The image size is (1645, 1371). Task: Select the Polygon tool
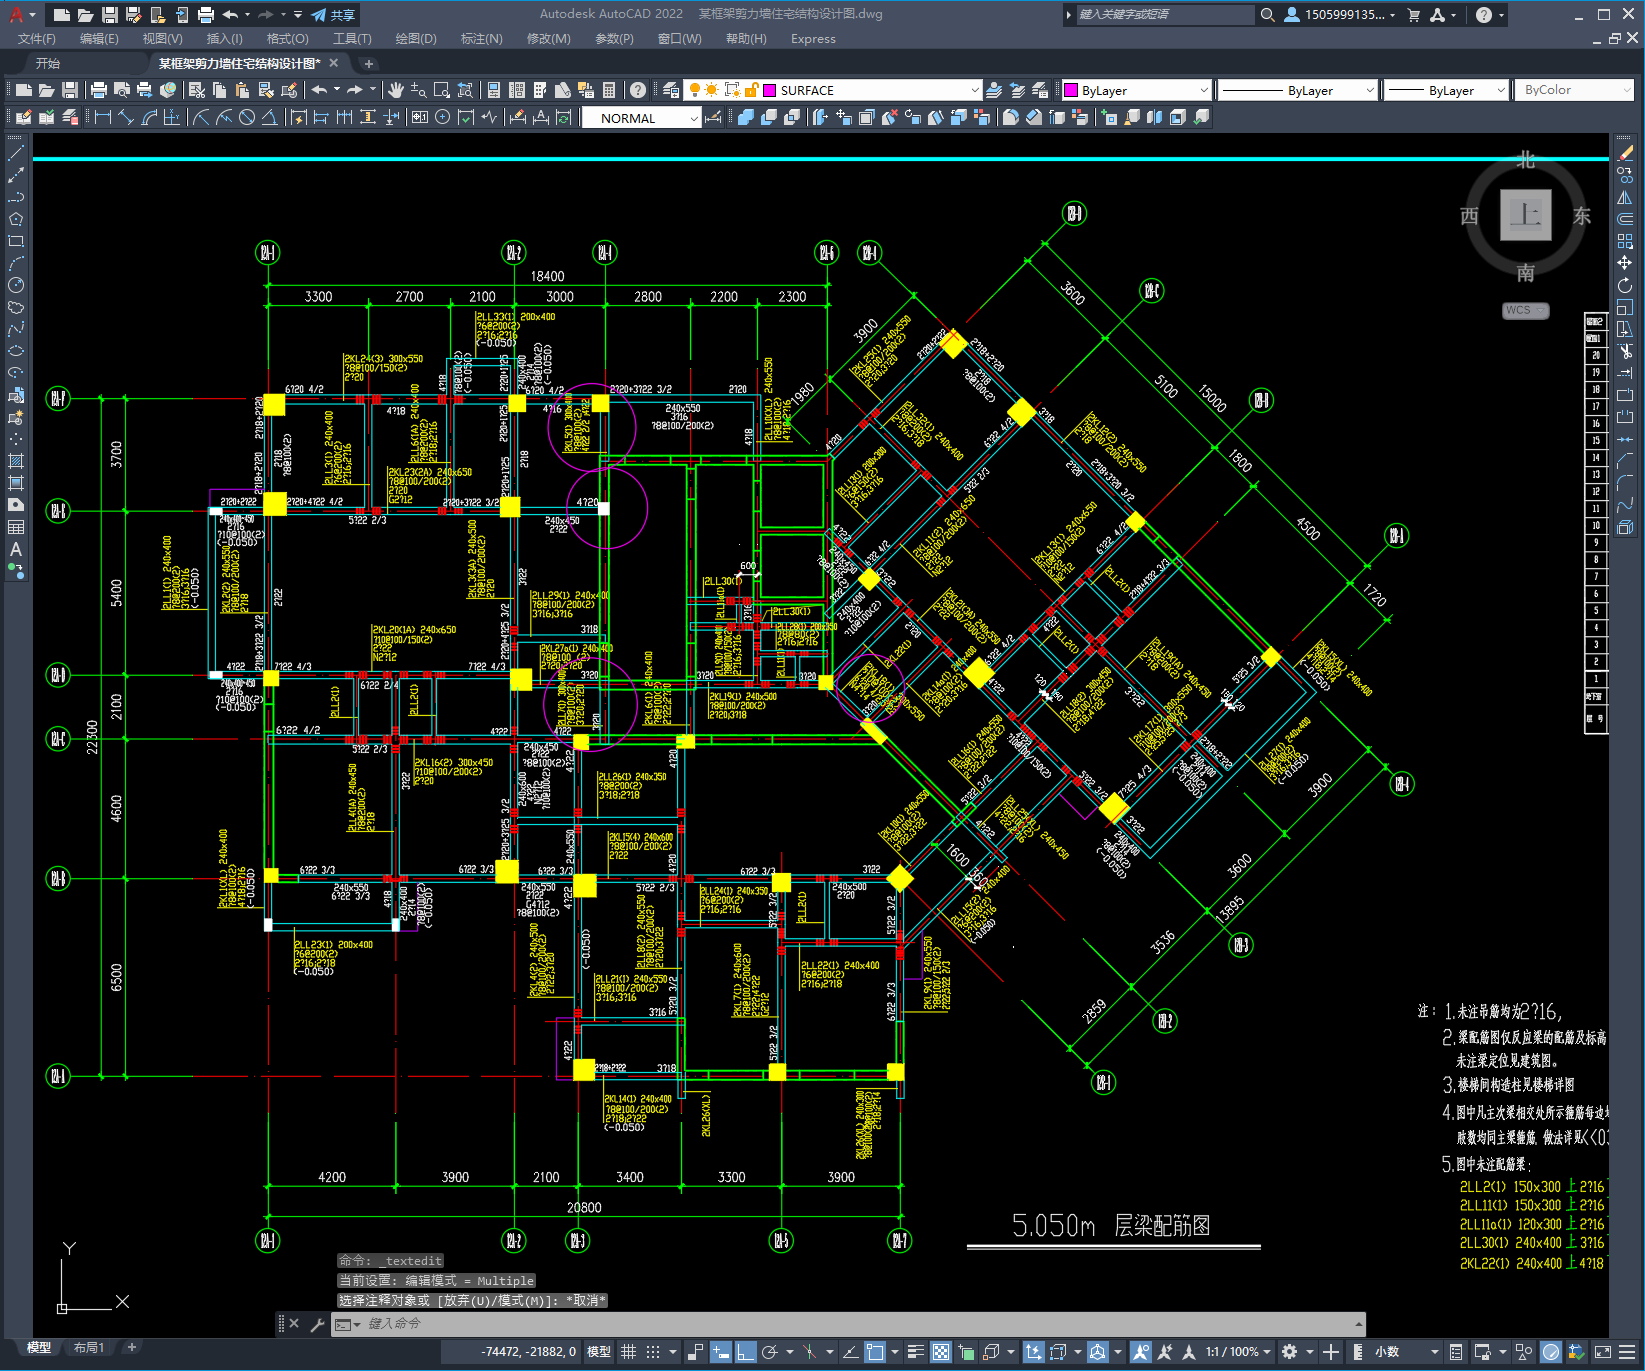16,219
